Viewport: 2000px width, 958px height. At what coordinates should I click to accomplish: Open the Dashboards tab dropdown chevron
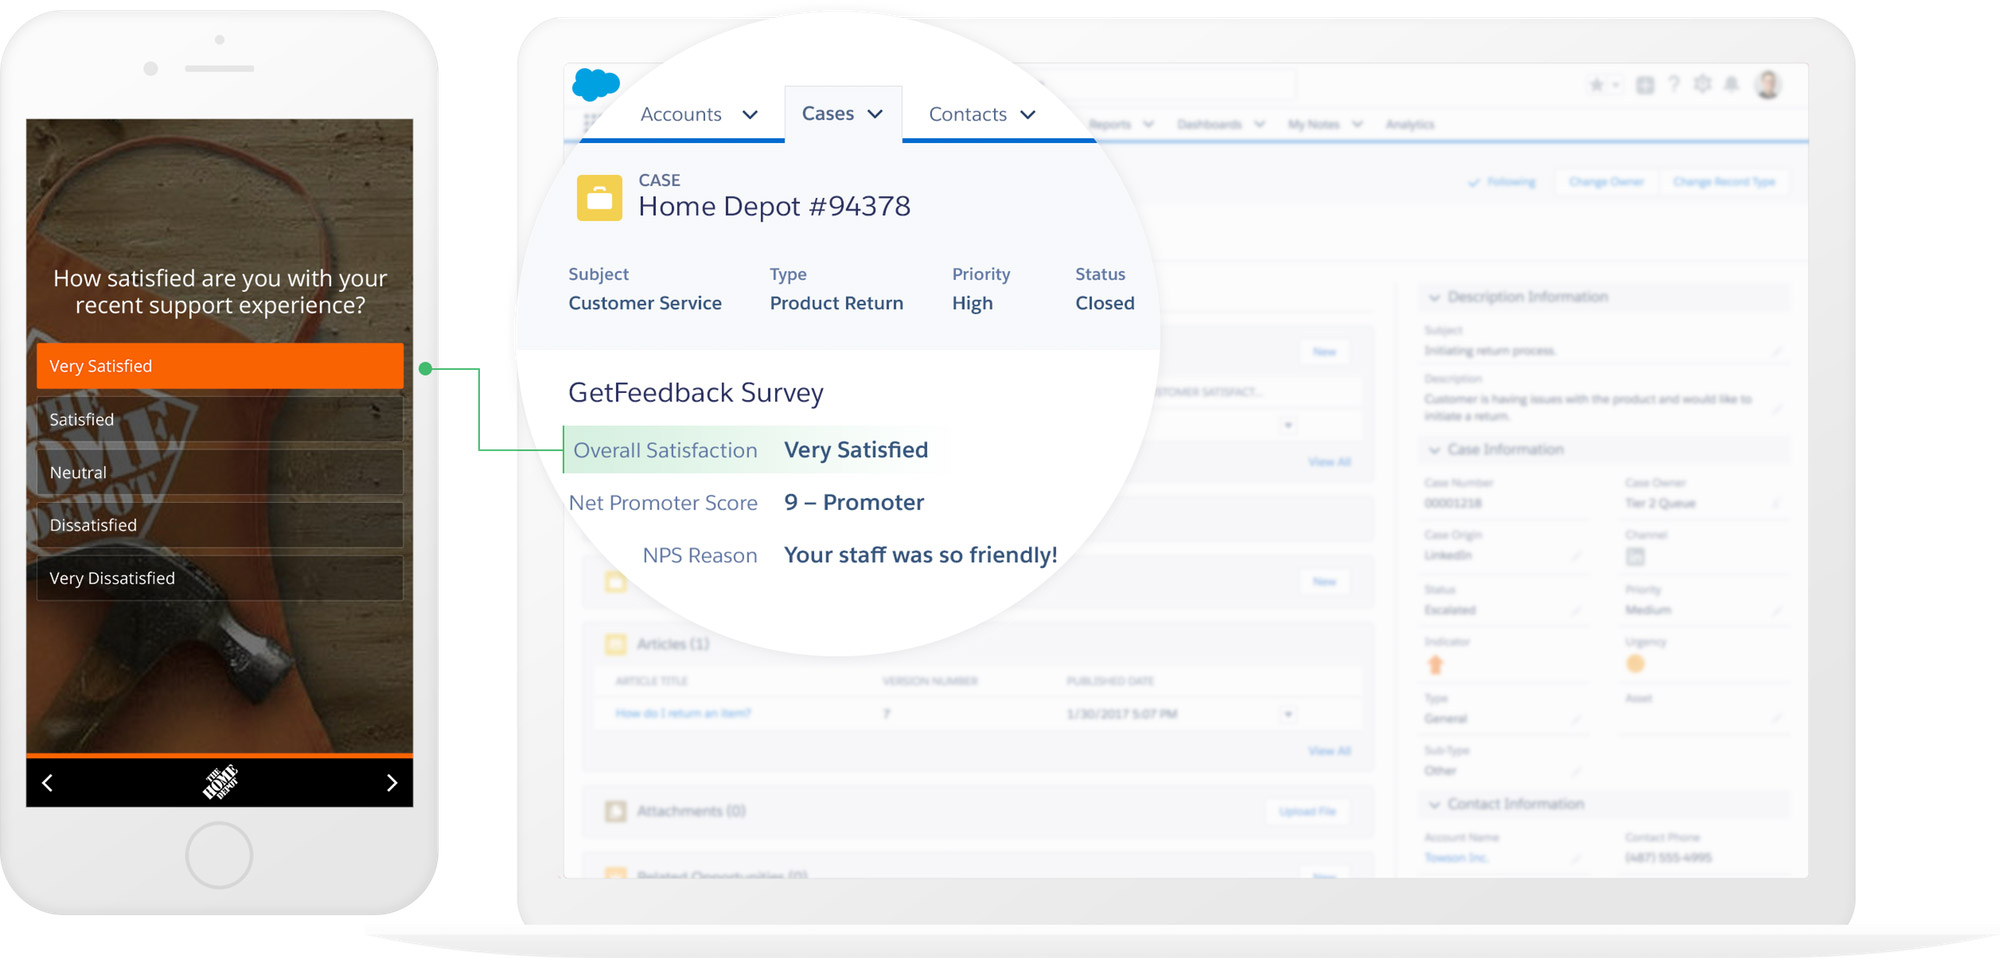tap(1259, 124)
